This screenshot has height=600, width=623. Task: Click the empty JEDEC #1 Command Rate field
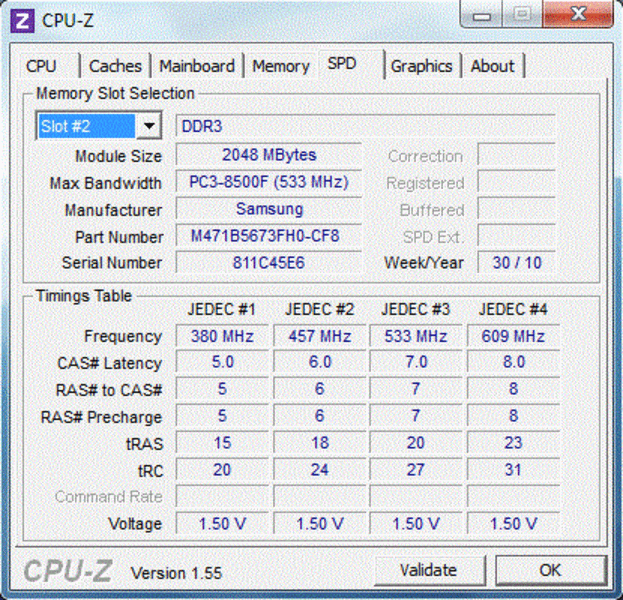click(x=222, y=497)
